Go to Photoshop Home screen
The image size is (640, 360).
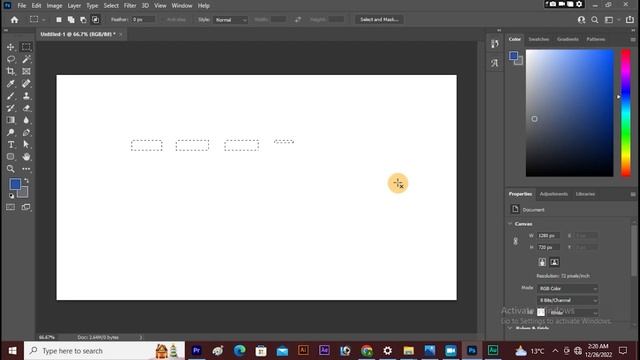(x=14, y=20)
